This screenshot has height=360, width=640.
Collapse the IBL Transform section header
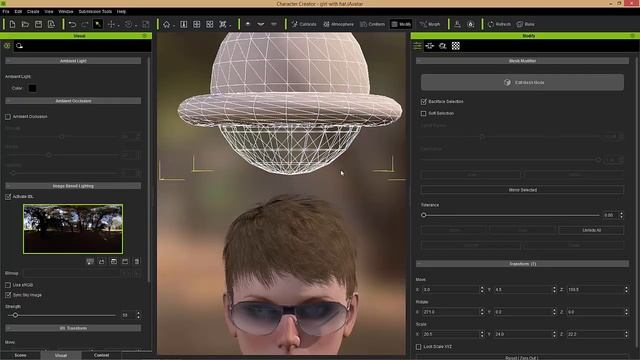(73, 328)
